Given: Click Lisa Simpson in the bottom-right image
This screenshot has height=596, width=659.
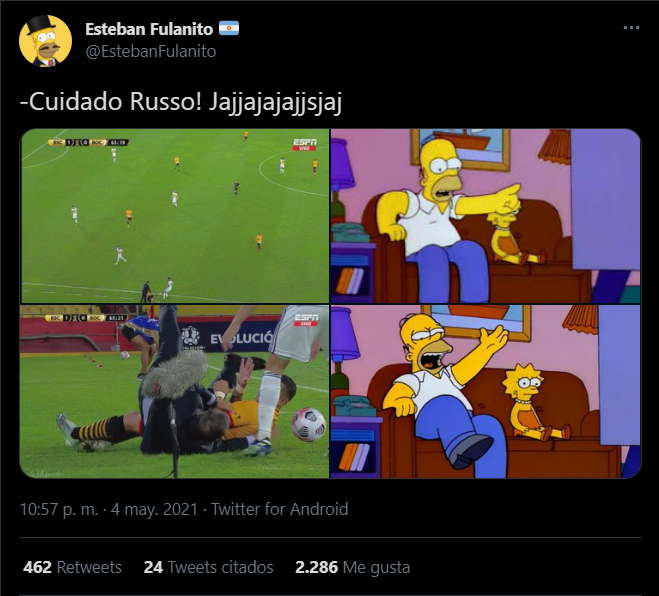Looking at the screenshot, I should point(534,403).
